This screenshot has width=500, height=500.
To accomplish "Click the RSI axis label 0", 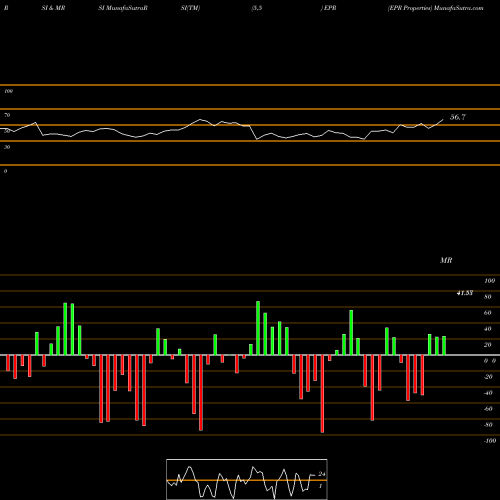I will pos(5,171).
